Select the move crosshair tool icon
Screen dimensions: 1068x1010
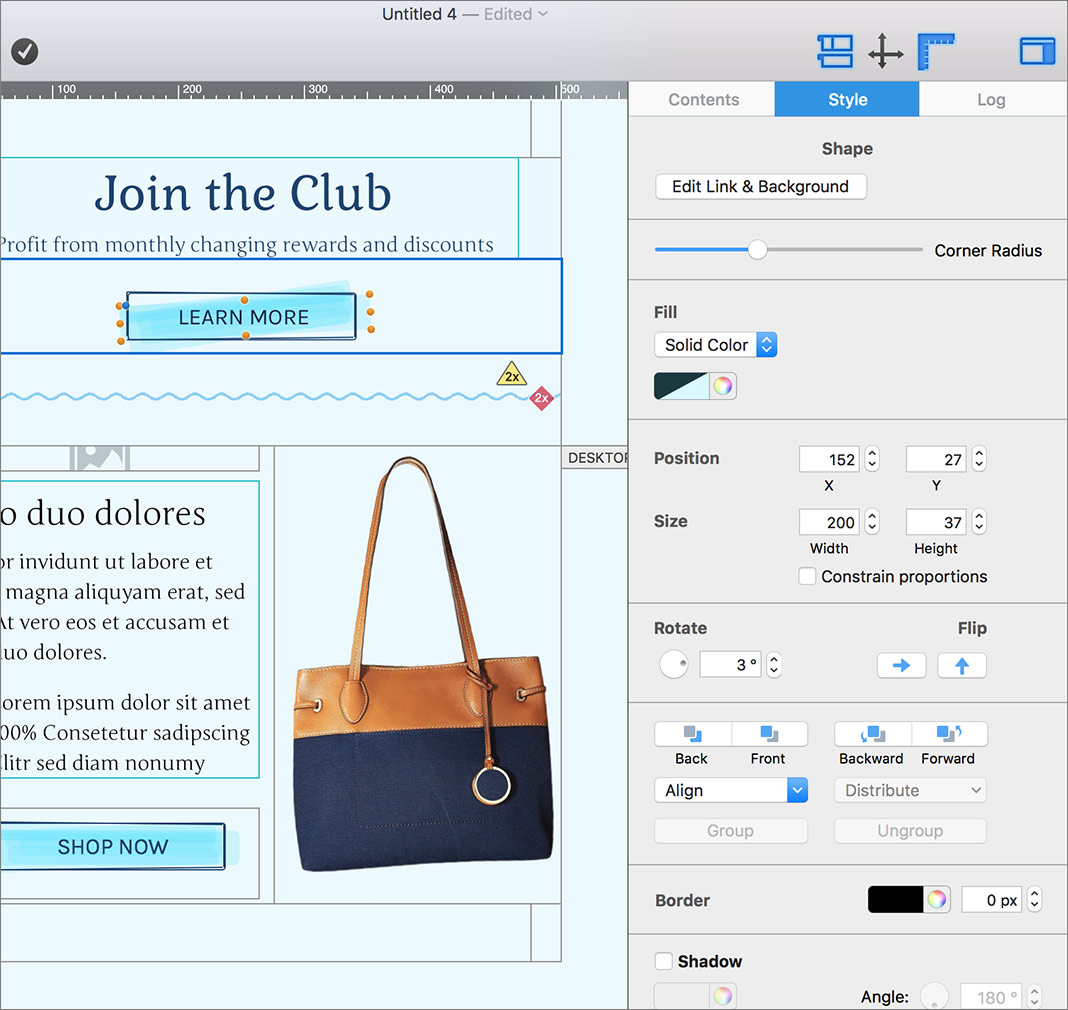(x=885, y=51)
